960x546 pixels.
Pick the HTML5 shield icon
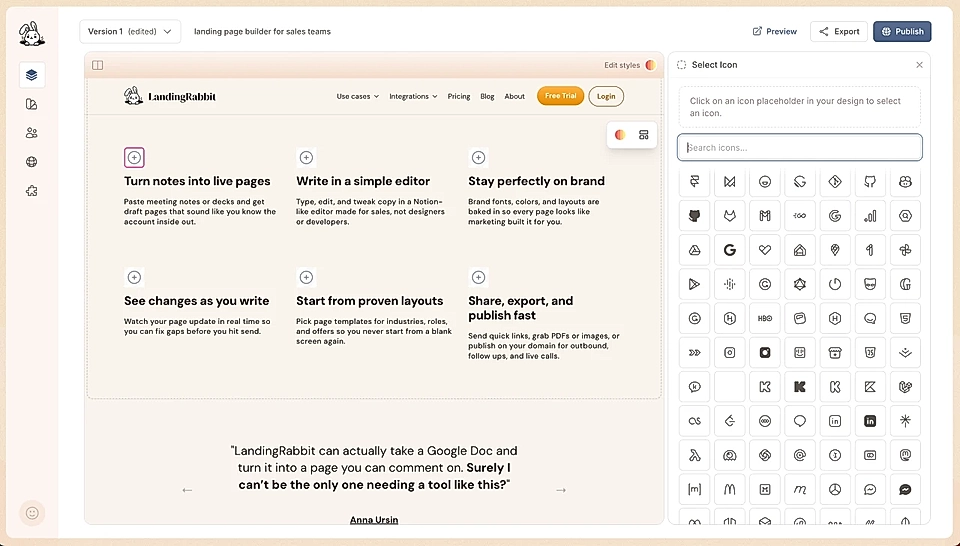tap(906, 319)
